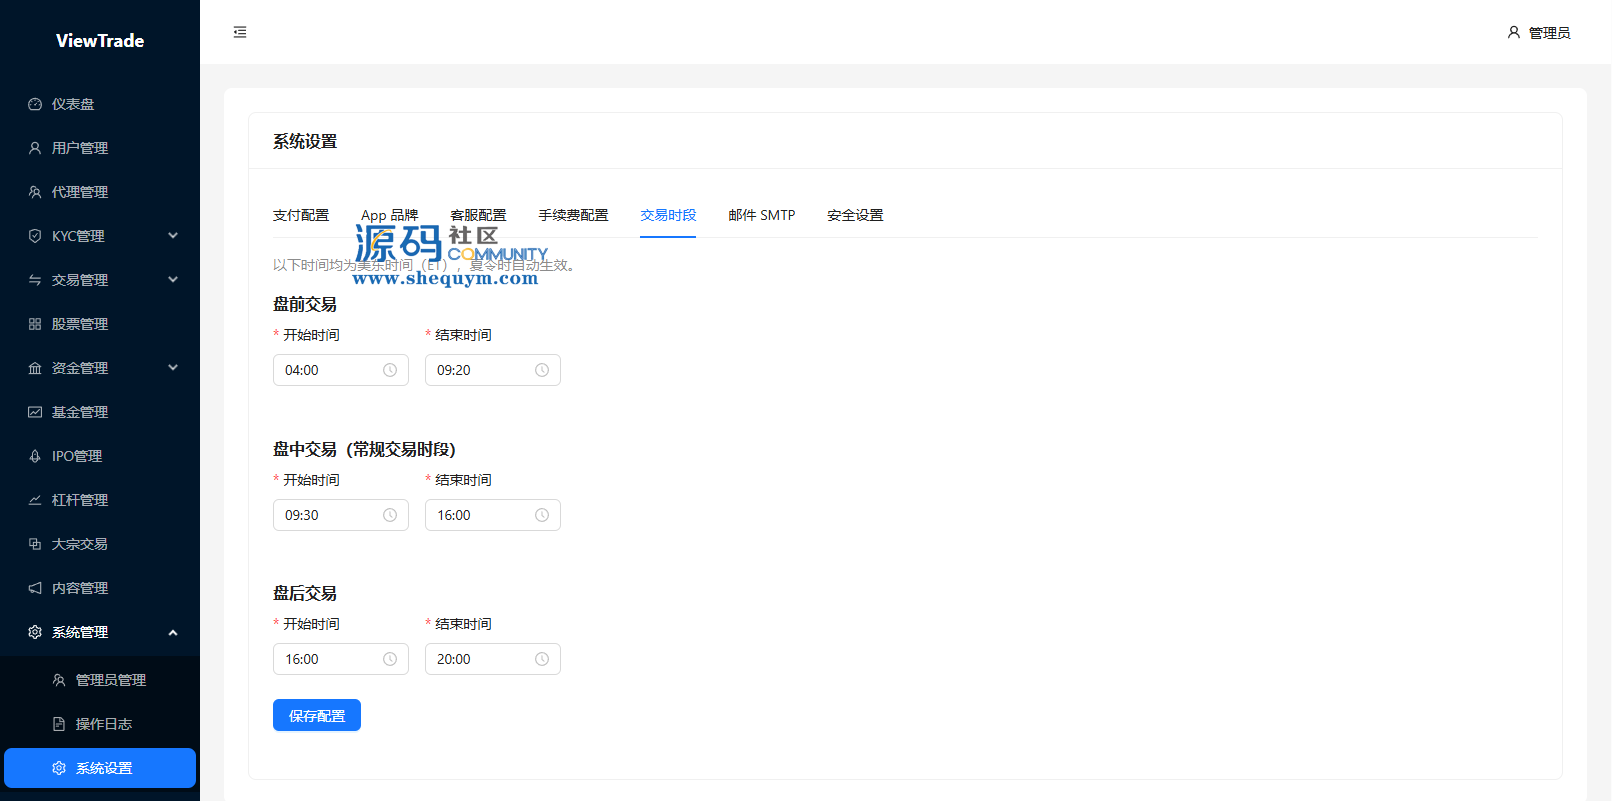Switch to the 安全设置 tab
The image size is (1612, 801).
[855, 215]
